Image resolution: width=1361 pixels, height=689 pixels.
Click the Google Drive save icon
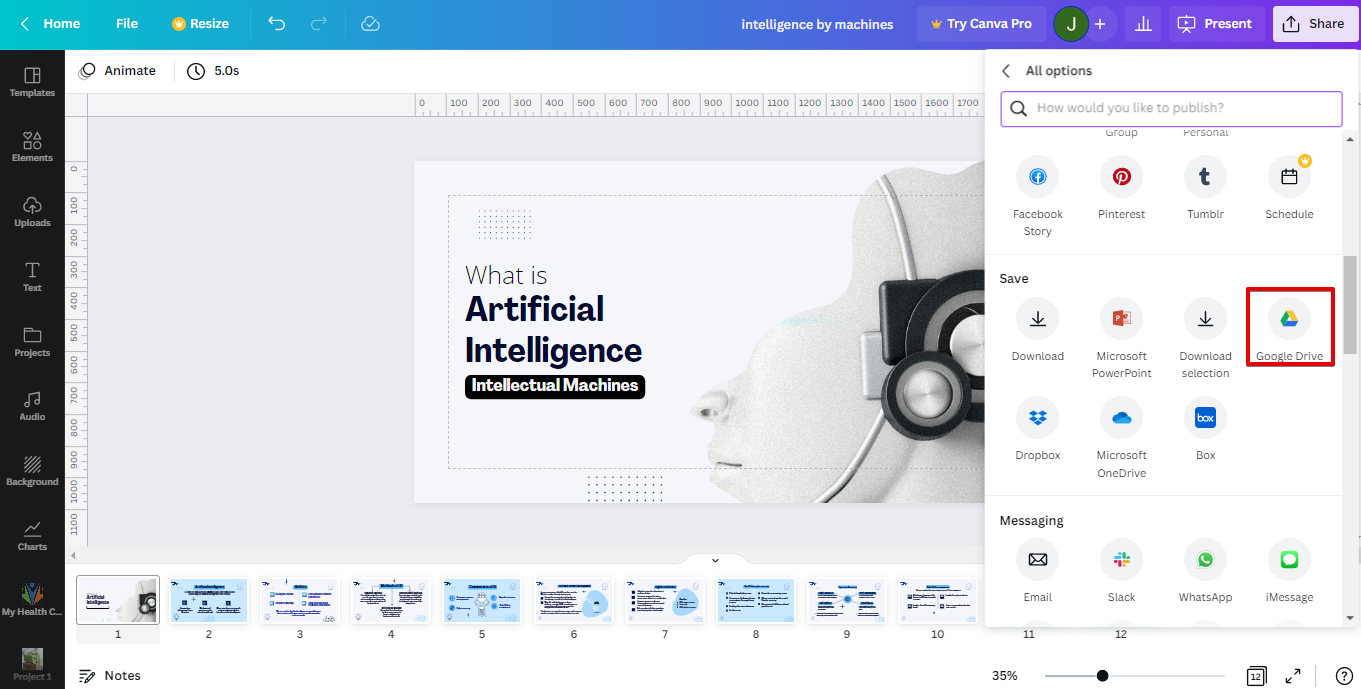[x=1289, y=319]
